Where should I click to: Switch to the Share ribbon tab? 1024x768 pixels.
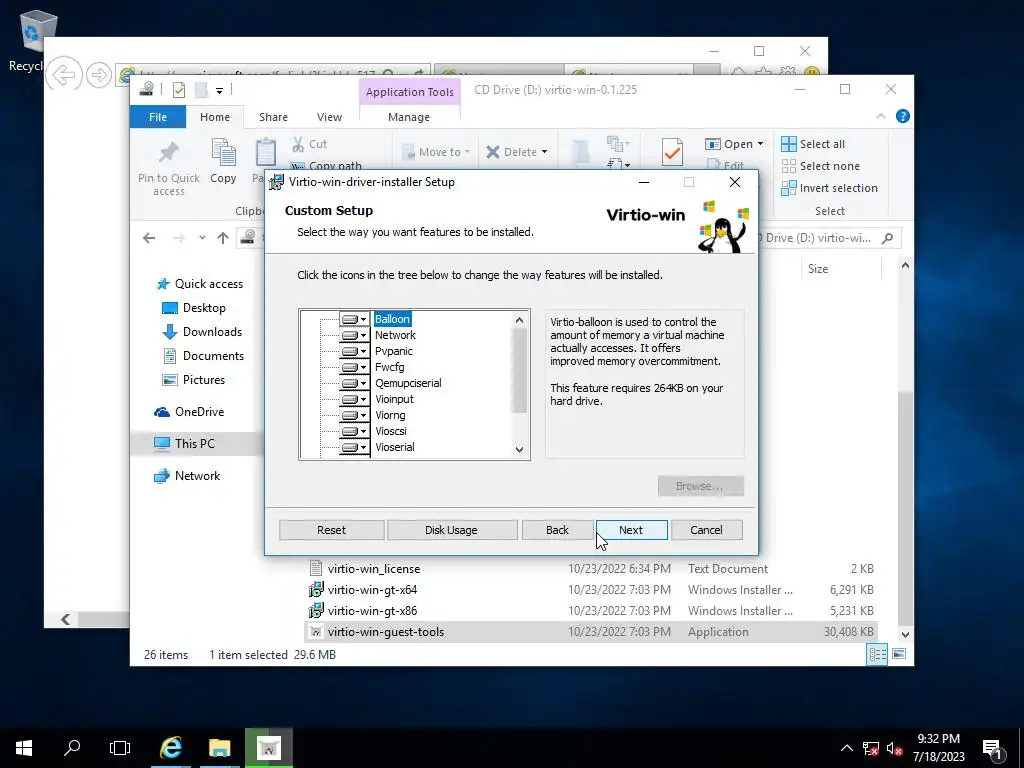[273, 117]
